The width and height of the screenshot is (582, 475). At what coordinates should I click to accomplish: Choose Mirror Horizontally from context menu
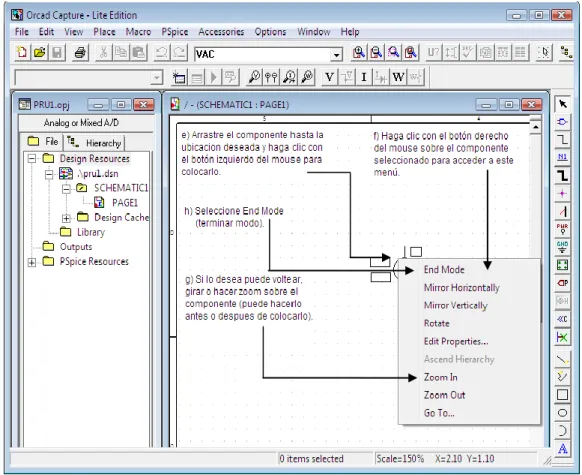coord(461,288)
